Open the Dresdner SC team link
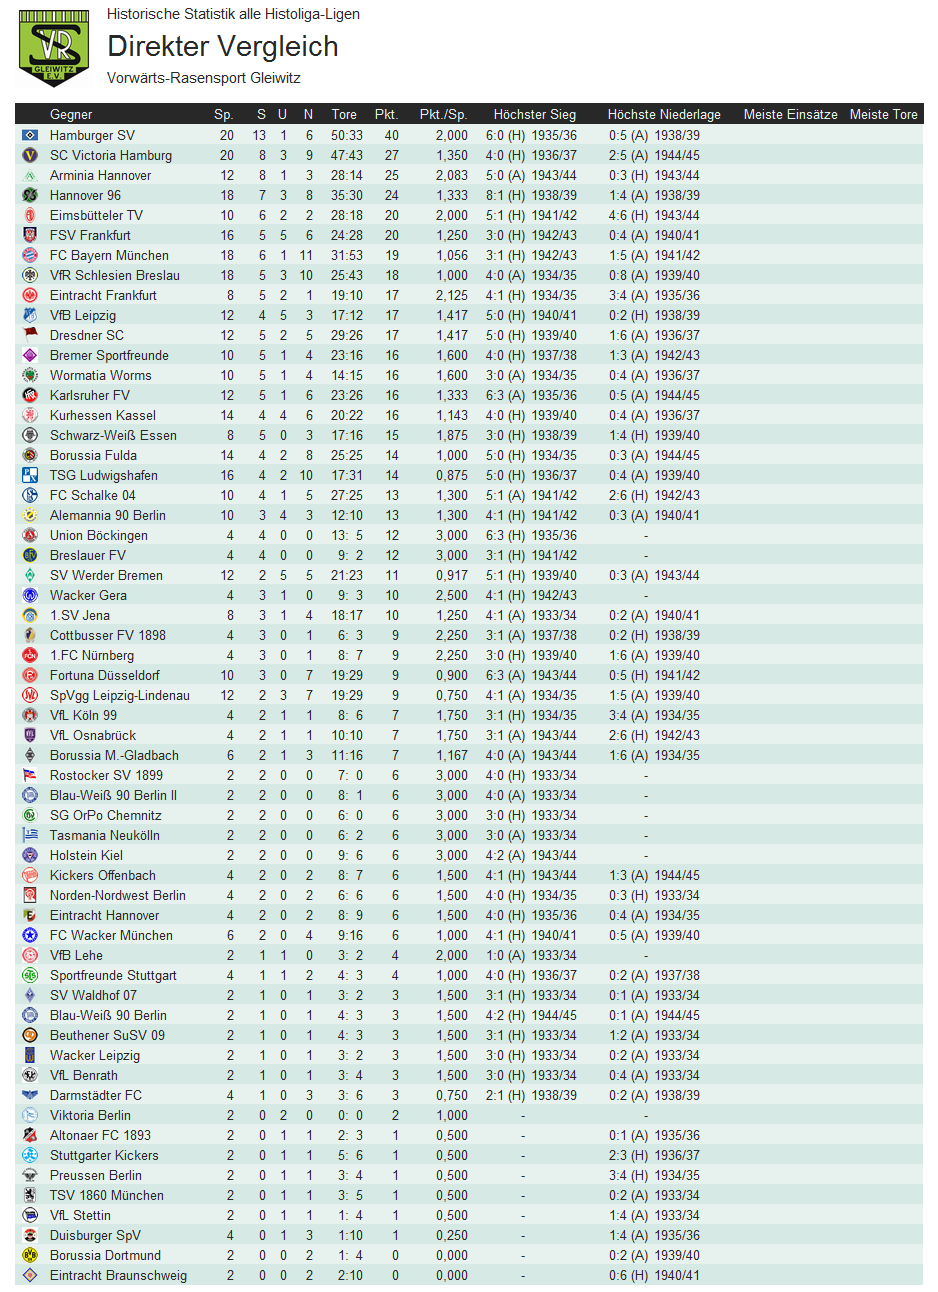Image resolution: width=938 pixels, height=1292 pixels. click(x=87, y=335)
